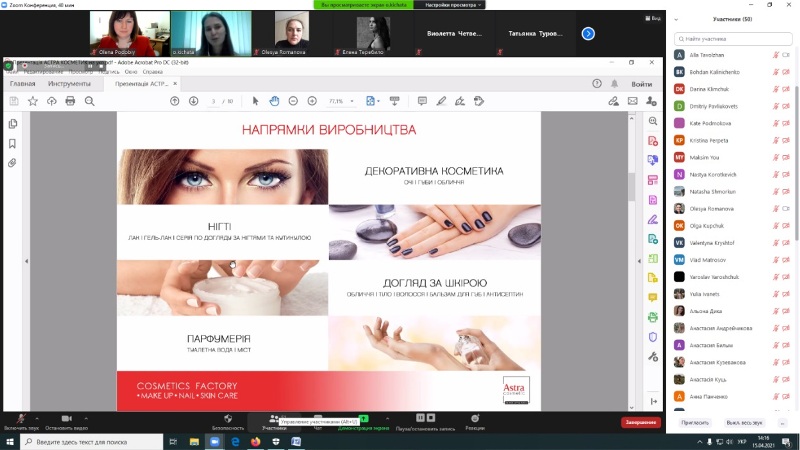The height and width of the screenshot is (450, 800).
Task: Open Реакции reactions button in Zoom
Action: pos(475,421)
